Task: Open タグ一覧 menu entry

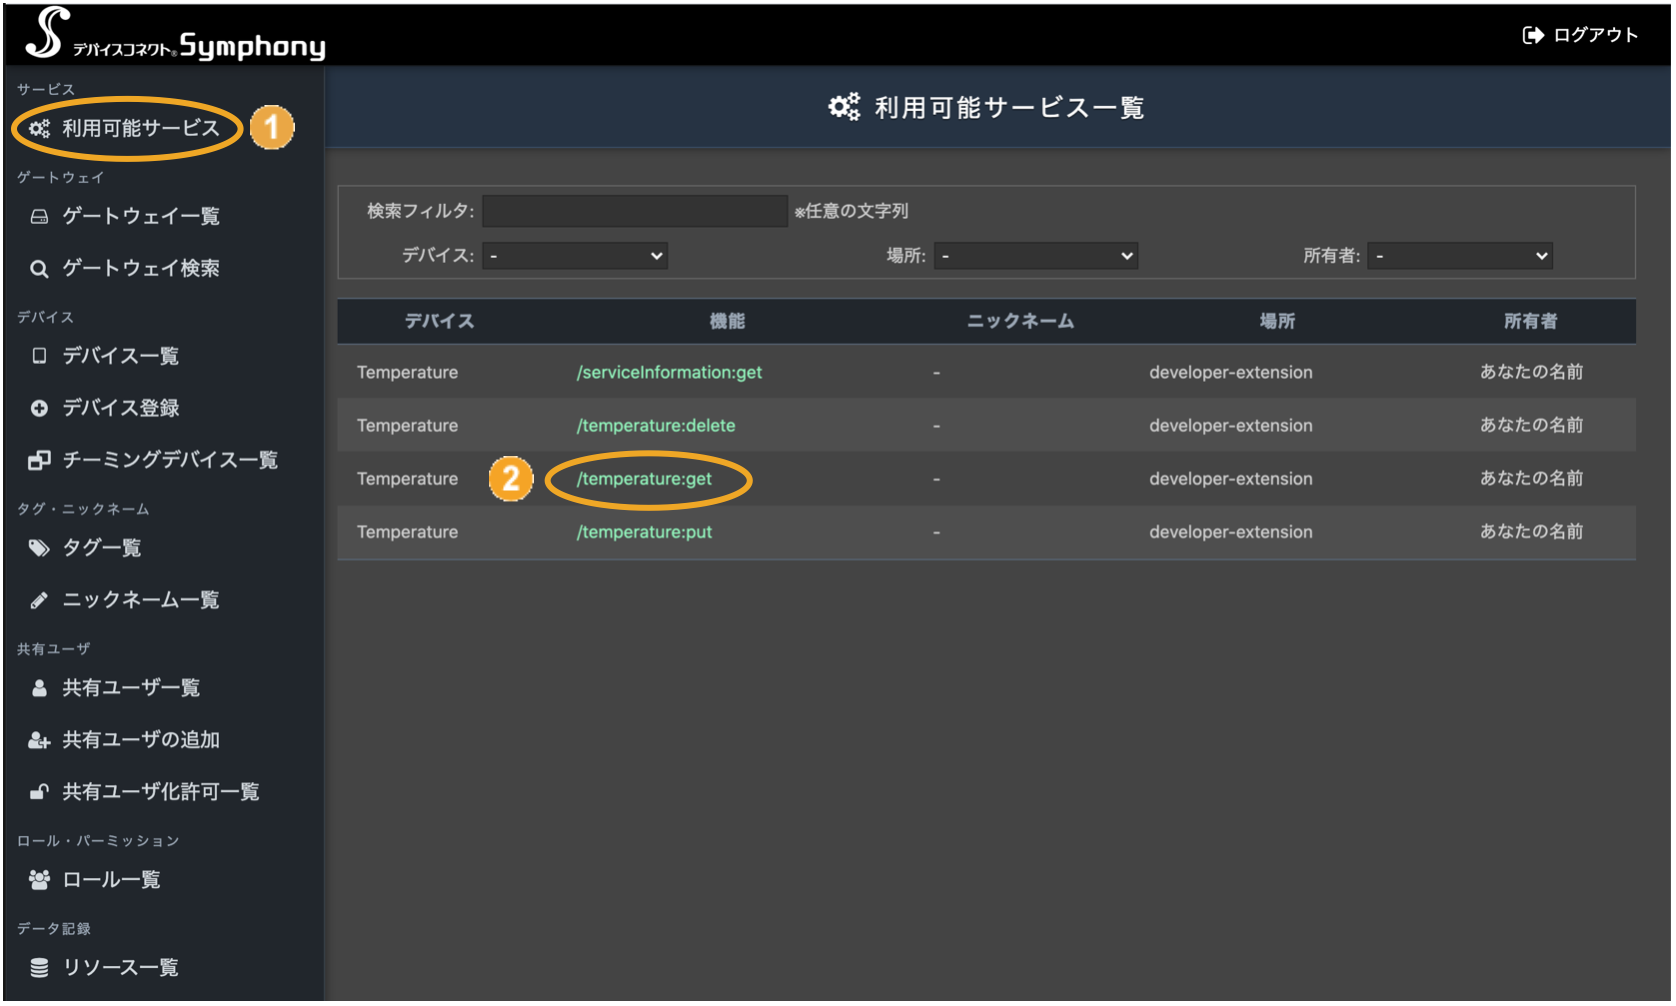Action: coord(102,548)
